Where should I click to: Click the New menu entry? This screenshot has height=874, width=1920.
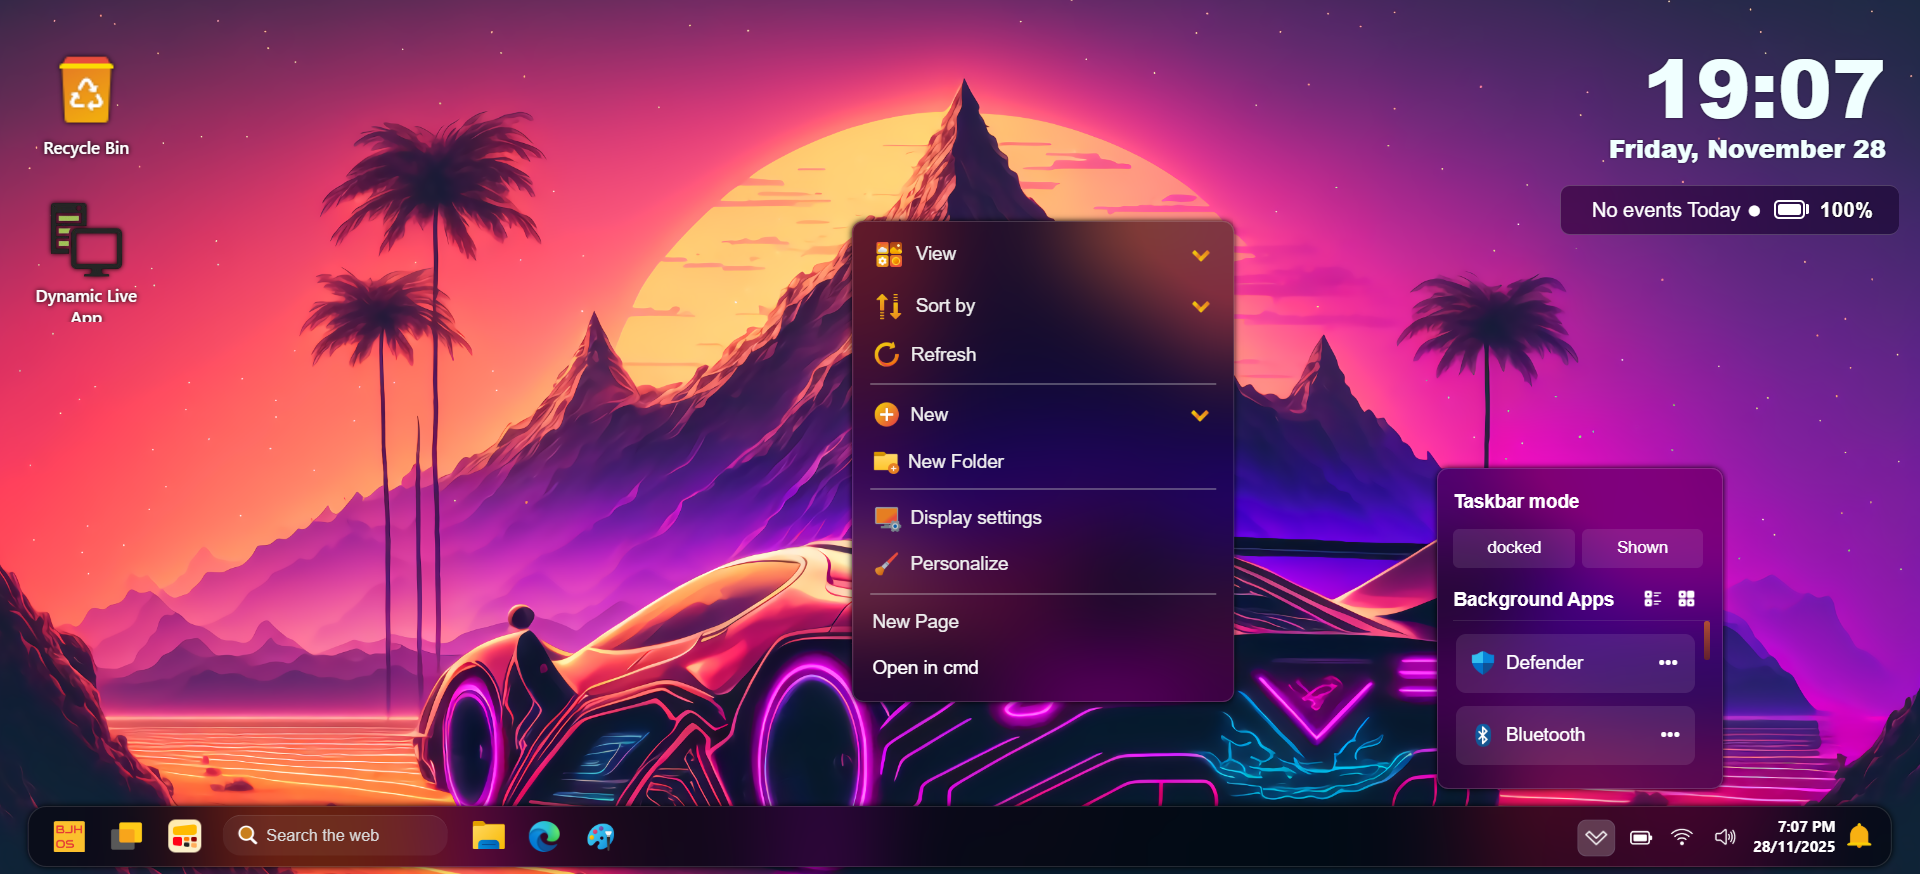click(1043, 414)
